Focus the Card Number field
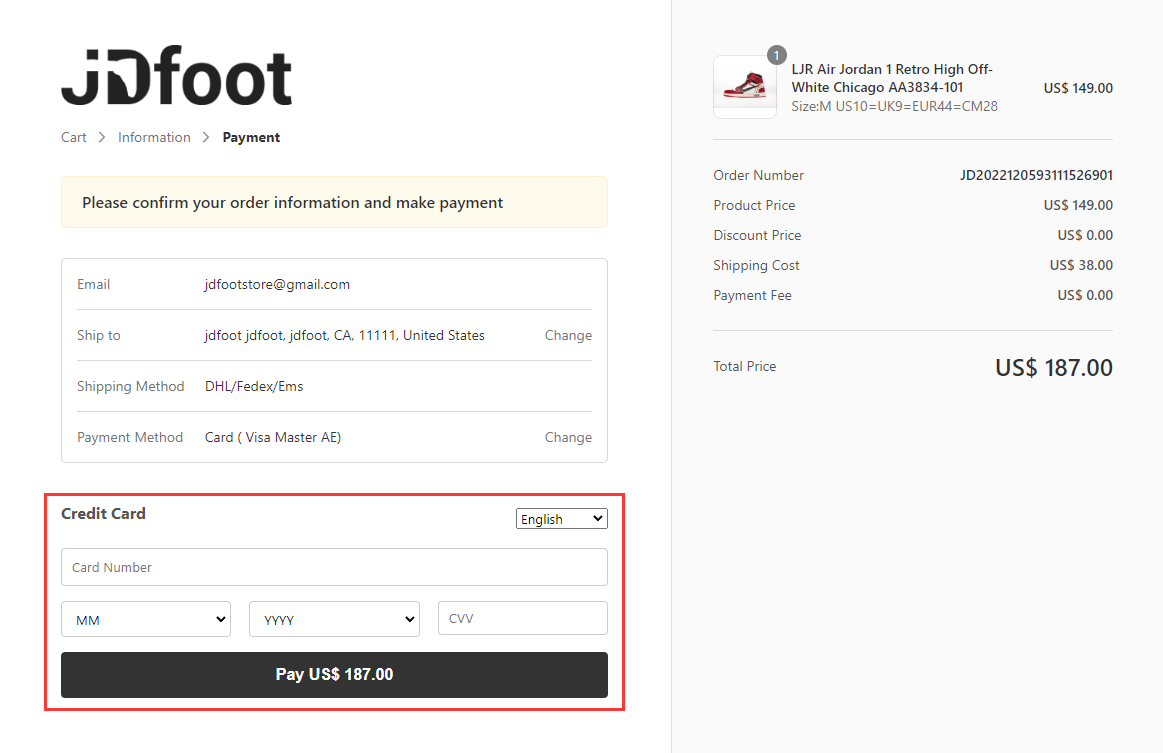 [x=335, y=567]
